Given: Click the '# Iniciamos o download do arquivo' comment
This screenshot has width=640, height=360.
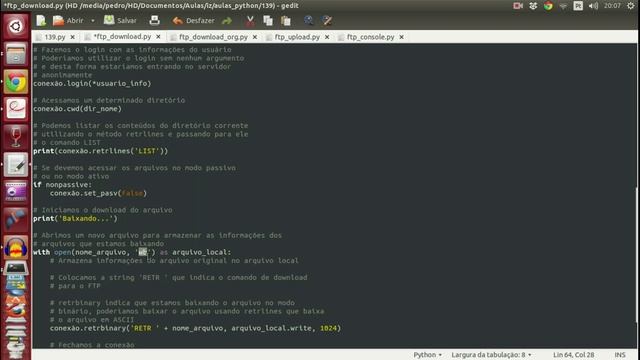Looking at the screenshot, I should pyautogui.click(x=103, y=210).
